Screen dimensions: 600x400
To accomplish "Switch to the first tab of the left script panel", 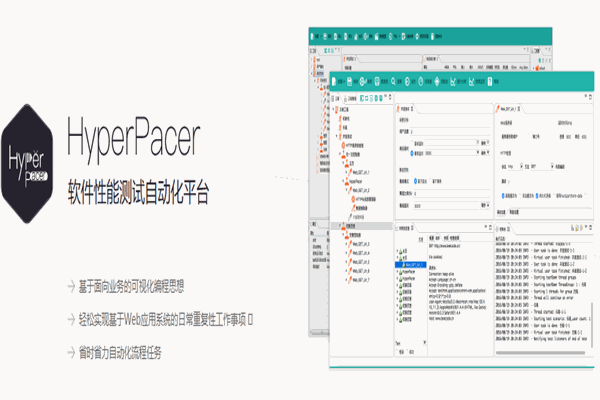I will point(336,99).
